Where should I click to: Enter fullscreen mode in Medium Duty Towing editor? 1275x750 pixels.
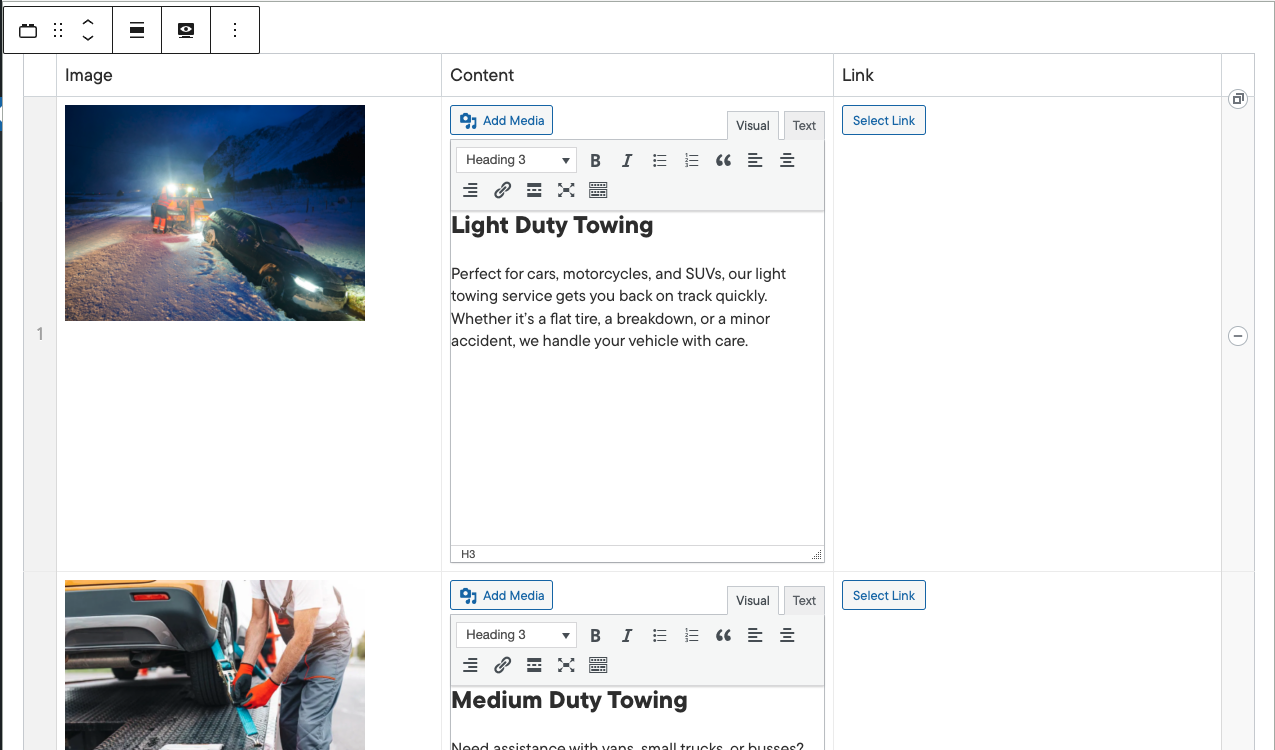tap(566, 665)
